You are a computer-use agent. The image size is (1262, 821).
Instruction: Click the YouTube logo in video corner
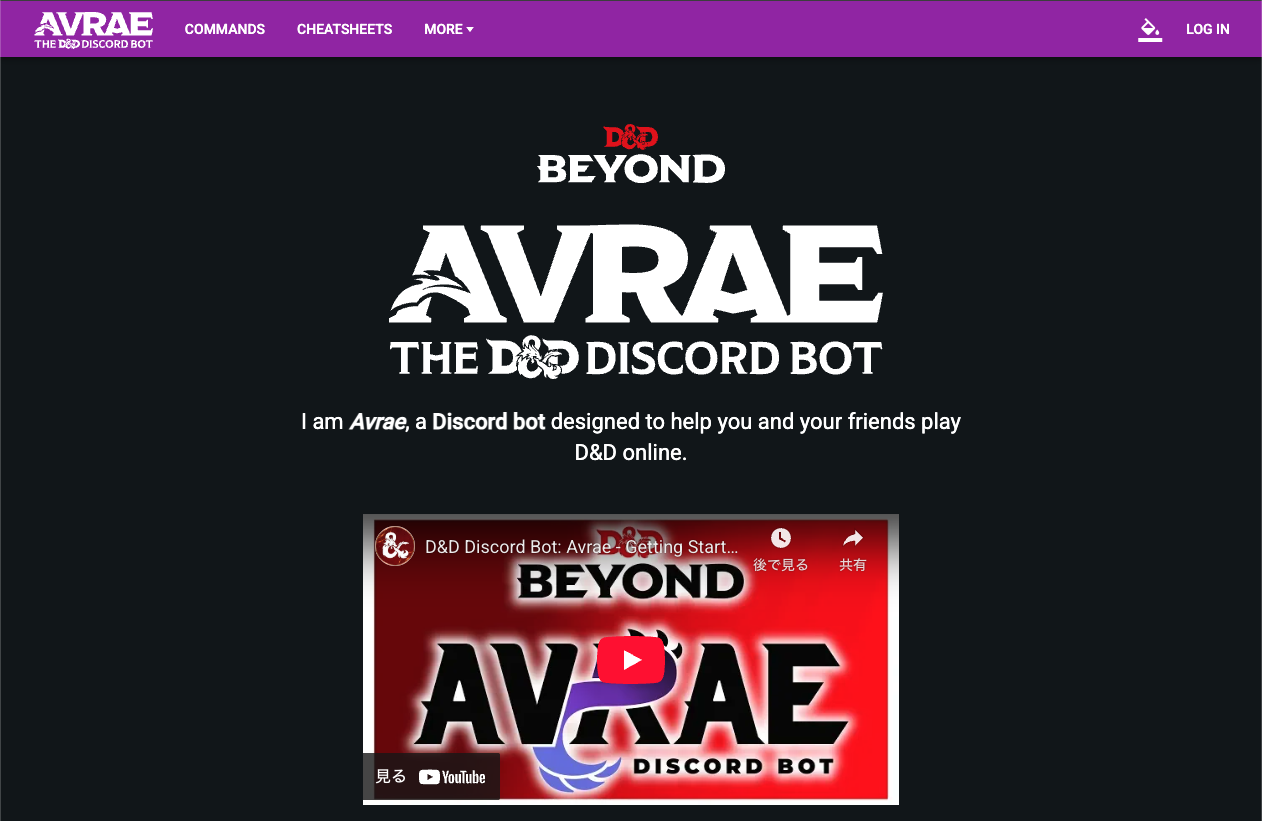pyautogui.click(x=452, y=777)
